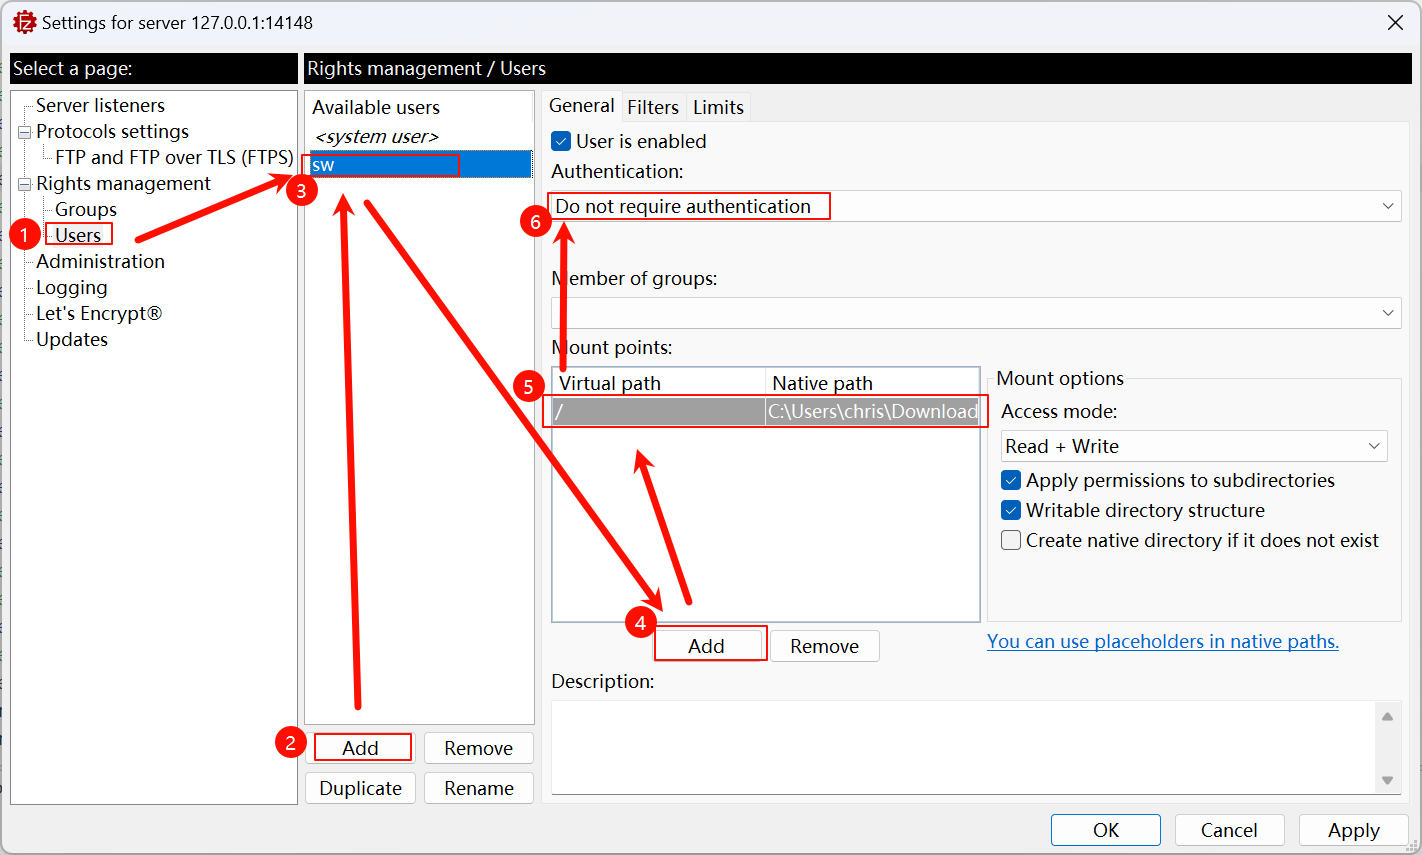This screenshot has height=855, width=1422.
Task: Click the native path C:\Users\chris\Download cell
Action: click(x=872, y=411)
